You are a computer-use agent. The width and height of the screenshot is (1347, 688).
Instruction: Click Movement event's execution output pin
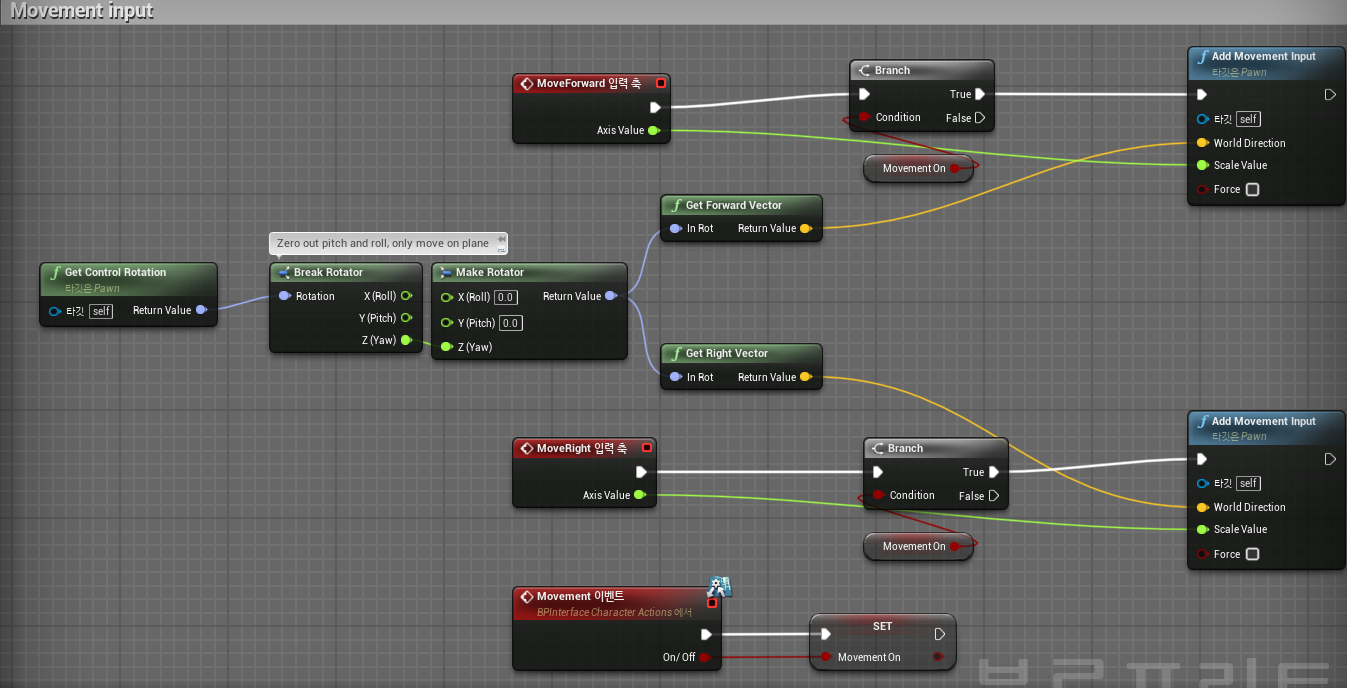(706, 634)
